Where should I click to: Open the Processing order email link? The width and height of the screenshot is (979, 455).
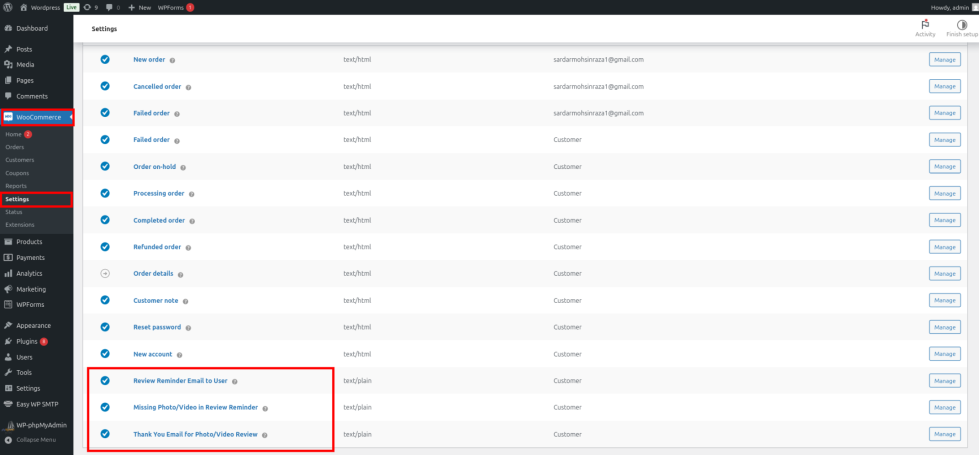point(159,193)
